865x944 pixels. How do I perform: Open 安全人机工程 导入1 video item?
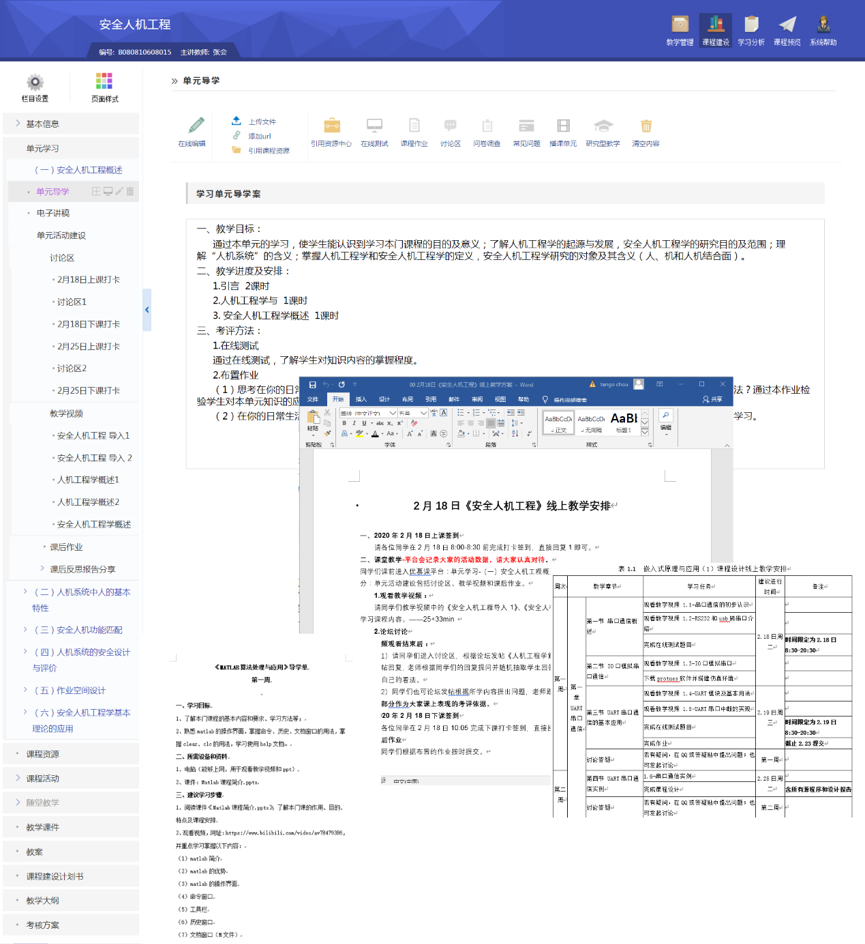(93, 435)
